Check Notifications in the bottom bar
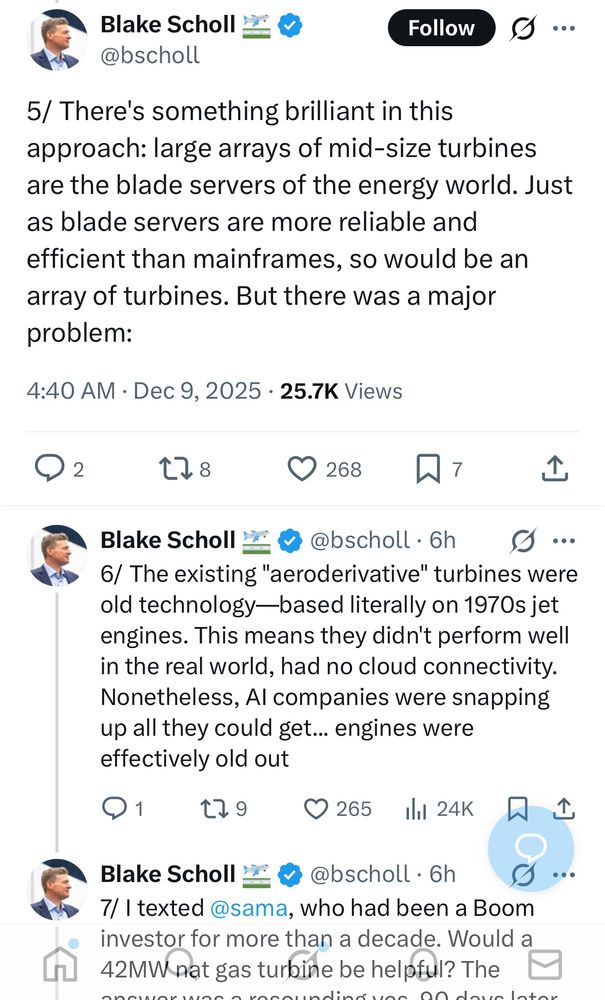605x1000 pixels. tap(424, 967)
